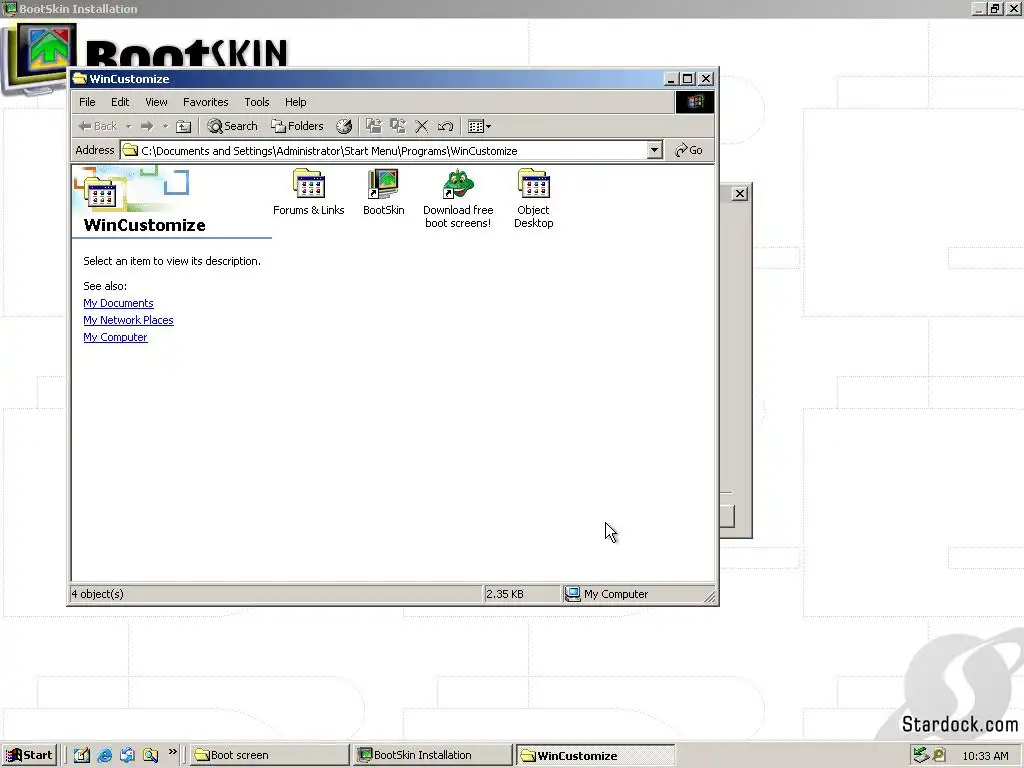Switch to BootSkin Installation taskbar button
This screenshot has height=768, width=1024.
point(433,755)
